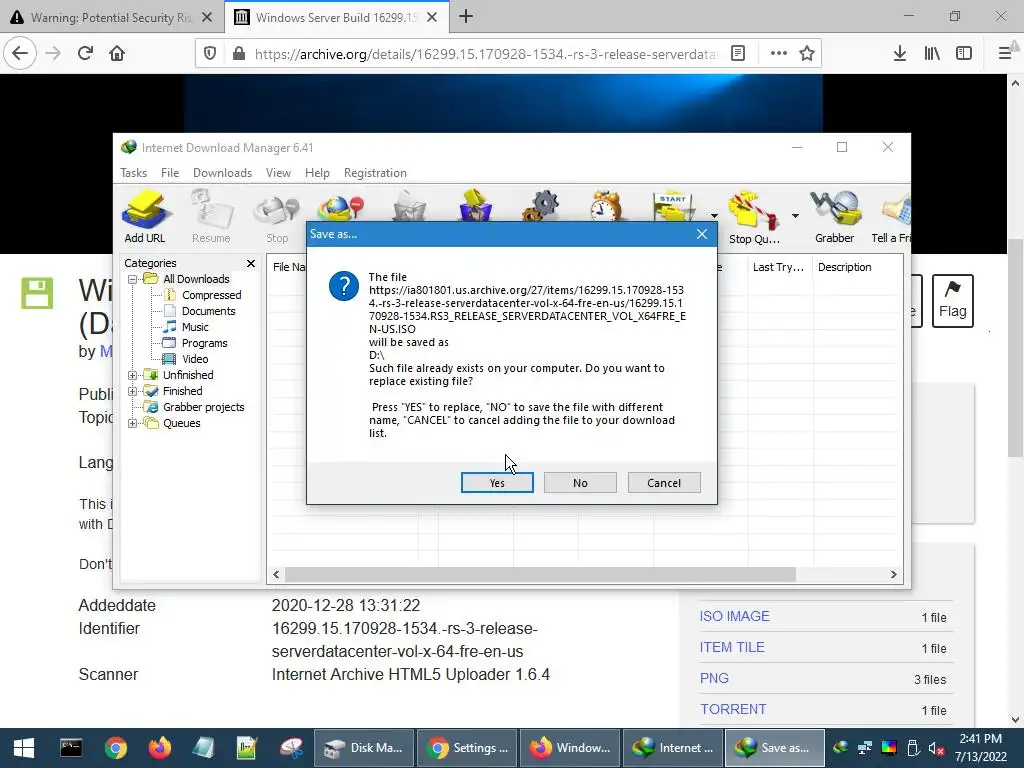Screen dimensions: 1024x768
Task: Open the Tasks menu in IDM
Action: 133,173
